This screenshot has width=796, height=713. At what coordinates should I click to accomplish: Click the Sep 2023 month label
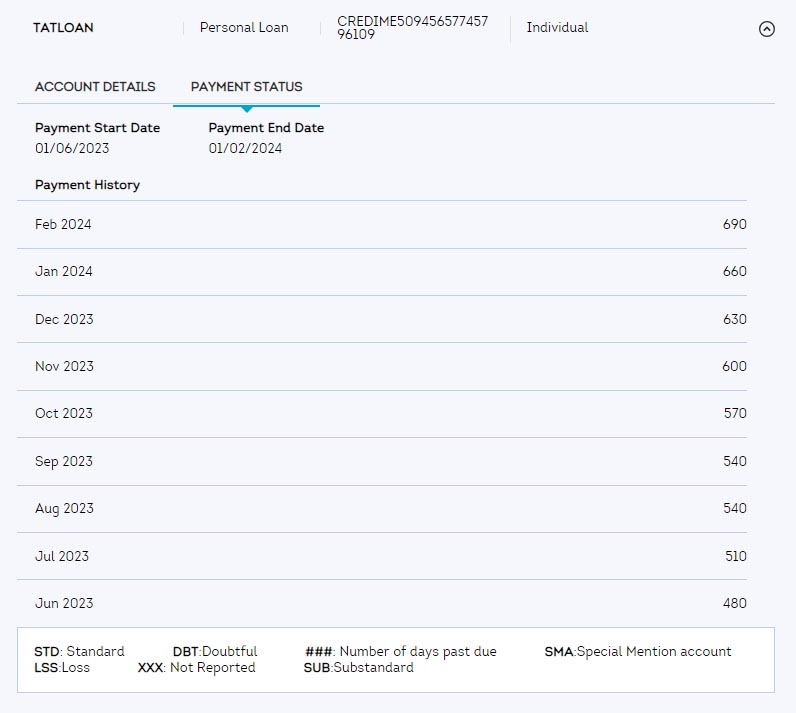[x=63, y=461]
